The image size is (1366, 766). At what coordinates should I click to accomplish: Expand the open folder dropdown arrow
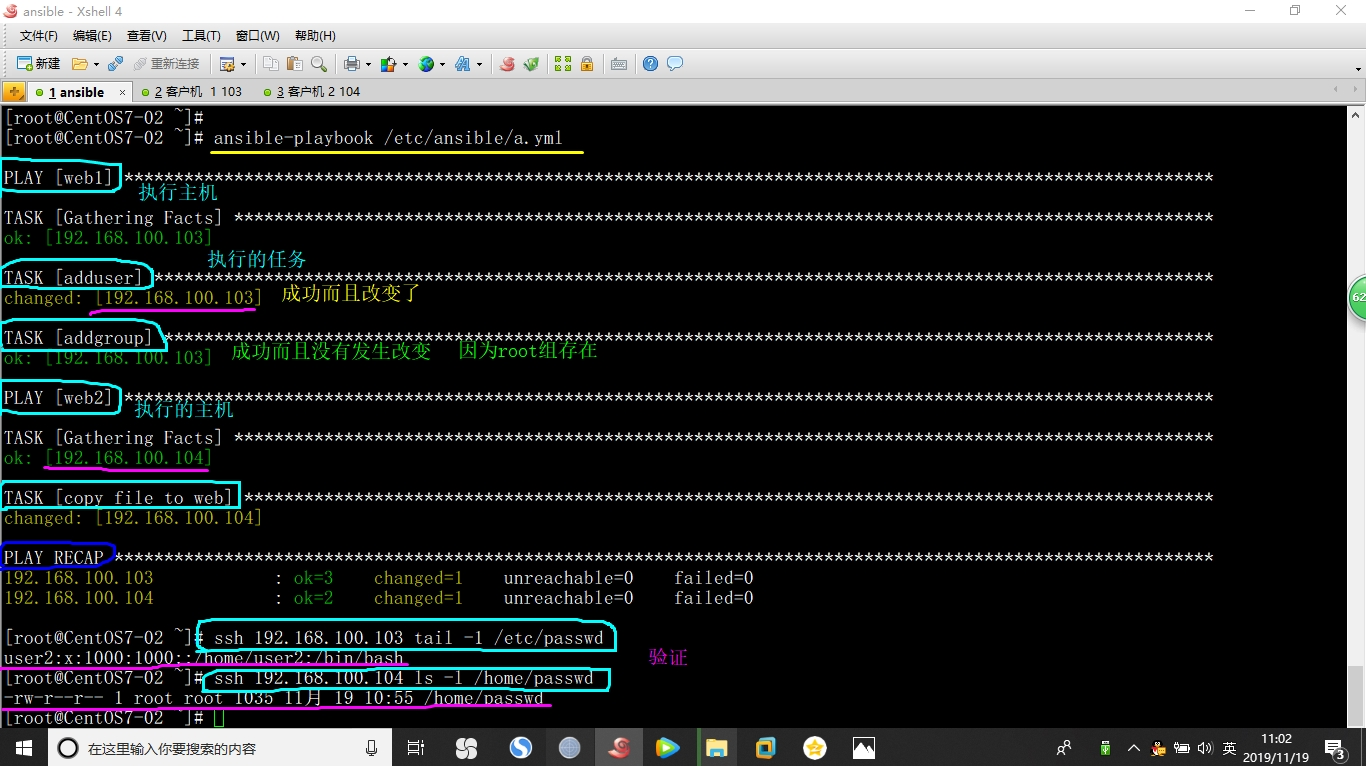tap(96, 64)
